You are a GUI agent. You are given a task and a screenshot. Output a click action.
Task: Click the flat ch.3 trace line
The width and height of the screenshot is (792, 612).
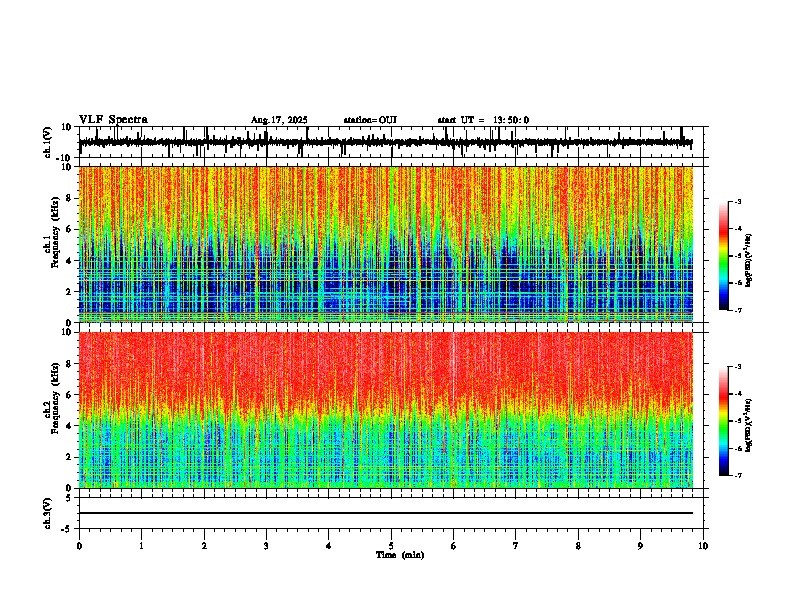pyautogui.click(x=386, y=513)
